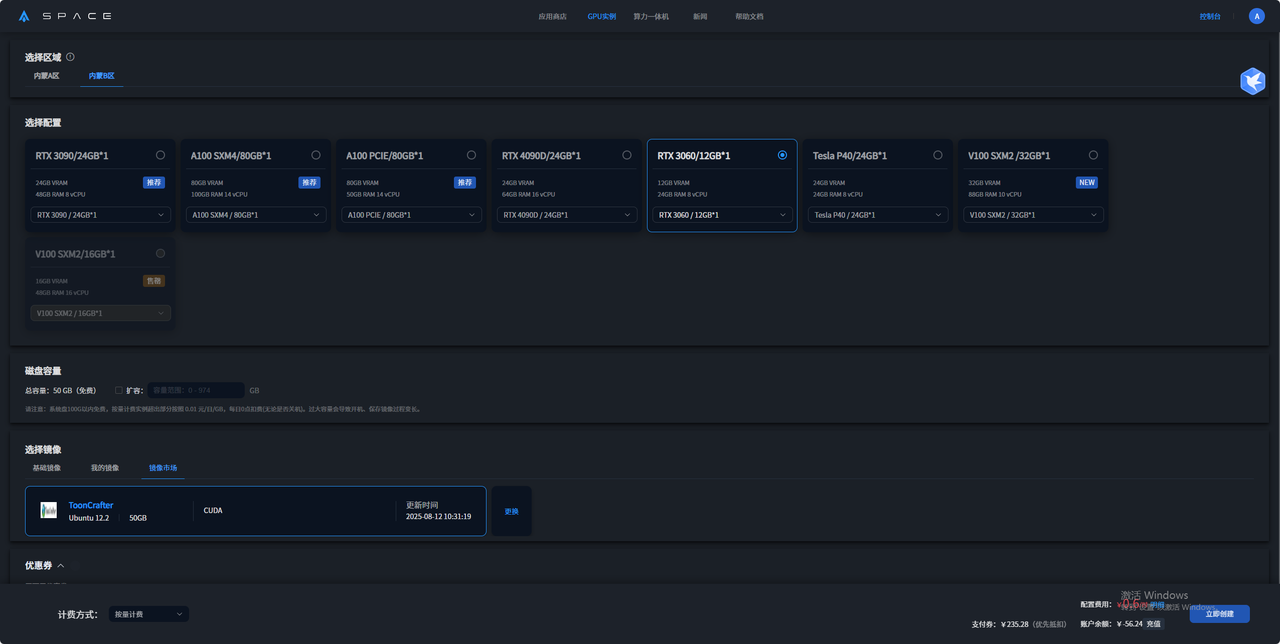
Task: Open the 控制台 console link
Action: tap(1210, 16)
